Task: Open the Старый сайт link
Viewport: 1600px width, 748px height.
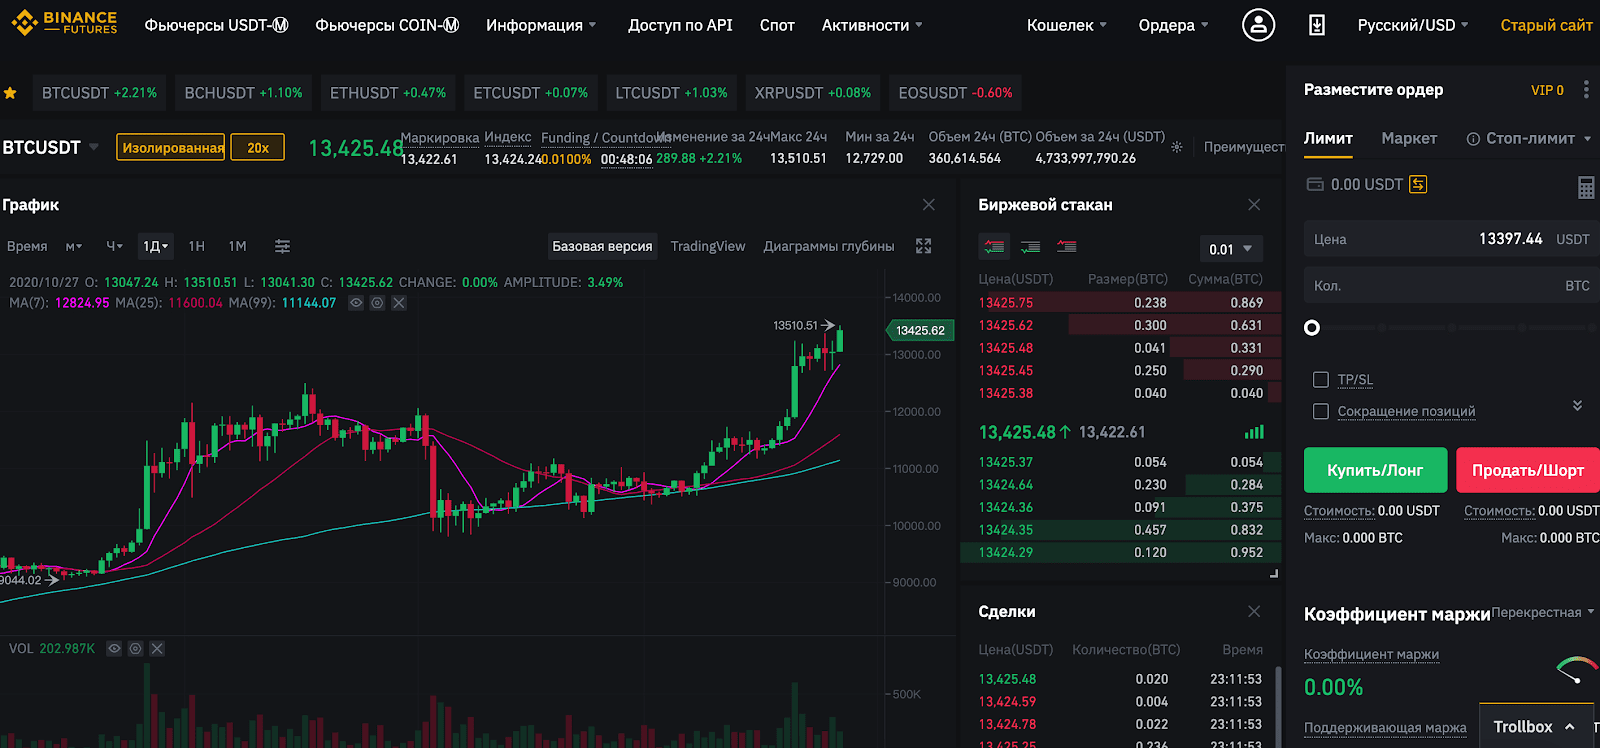Action: tap(1546, 25)
